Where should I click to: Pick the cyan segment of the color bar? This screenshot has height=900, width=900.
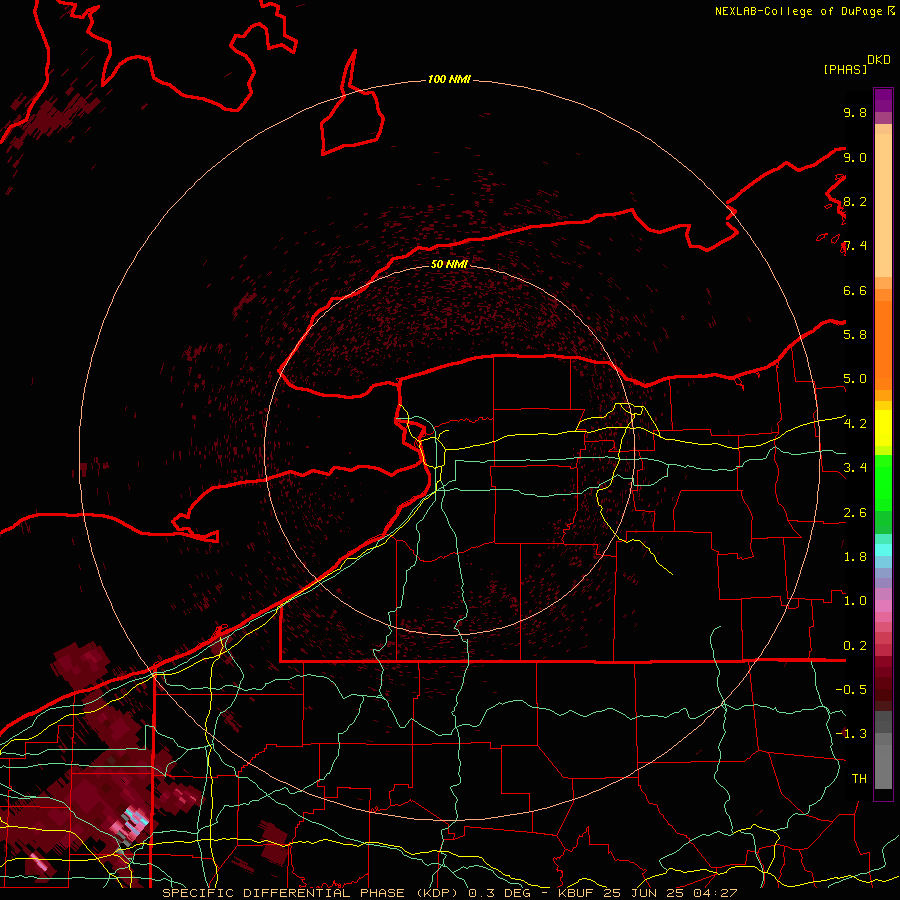coord(883,550)
